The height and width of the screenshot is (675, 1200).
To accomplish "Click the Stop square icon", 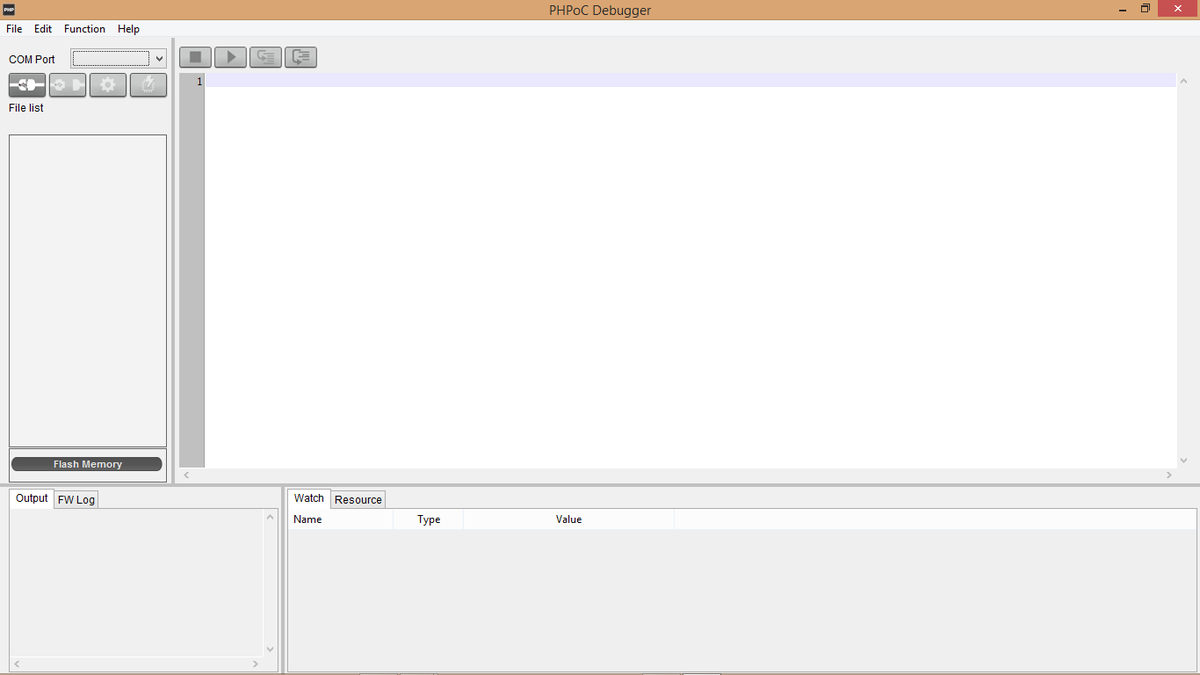I will click(x=196, y=58).
